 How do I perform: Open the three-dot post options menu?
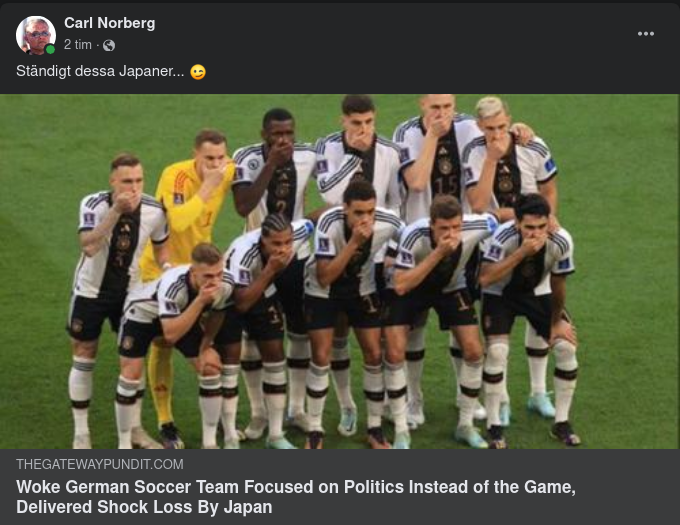tap(645, 34)
